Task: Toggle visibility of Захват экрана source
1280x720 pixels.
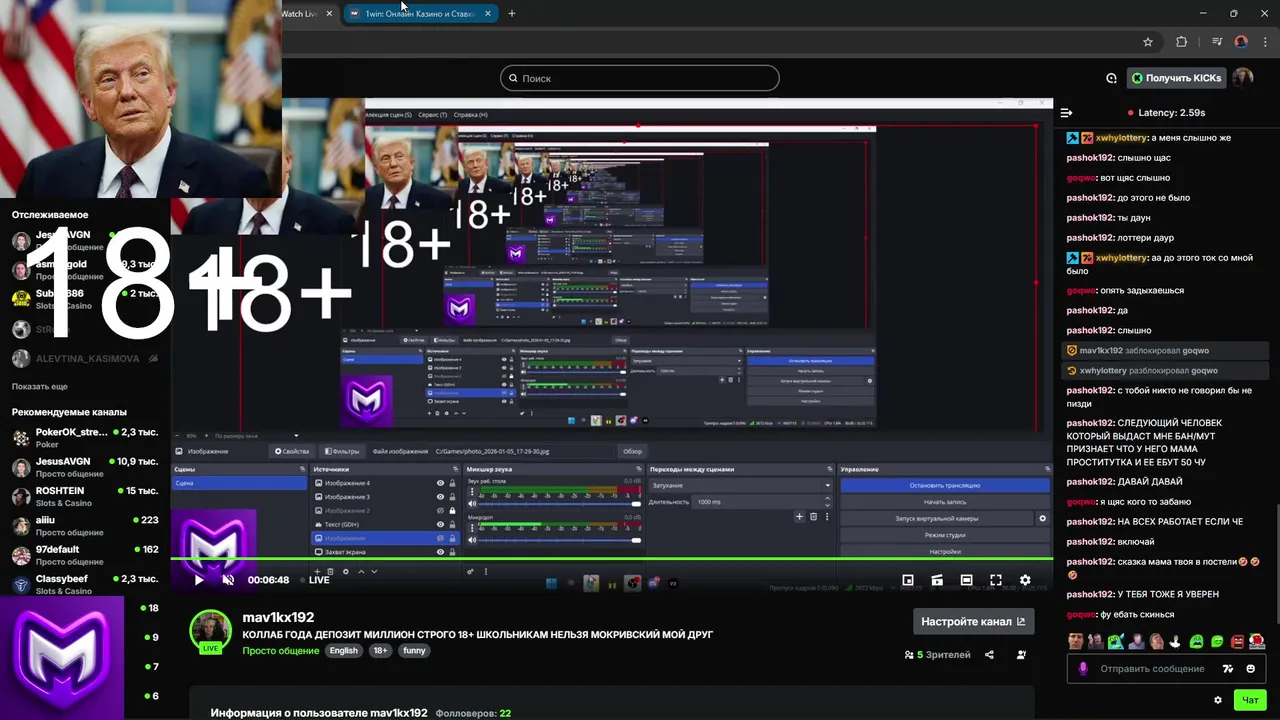Action: coord(440,552)
